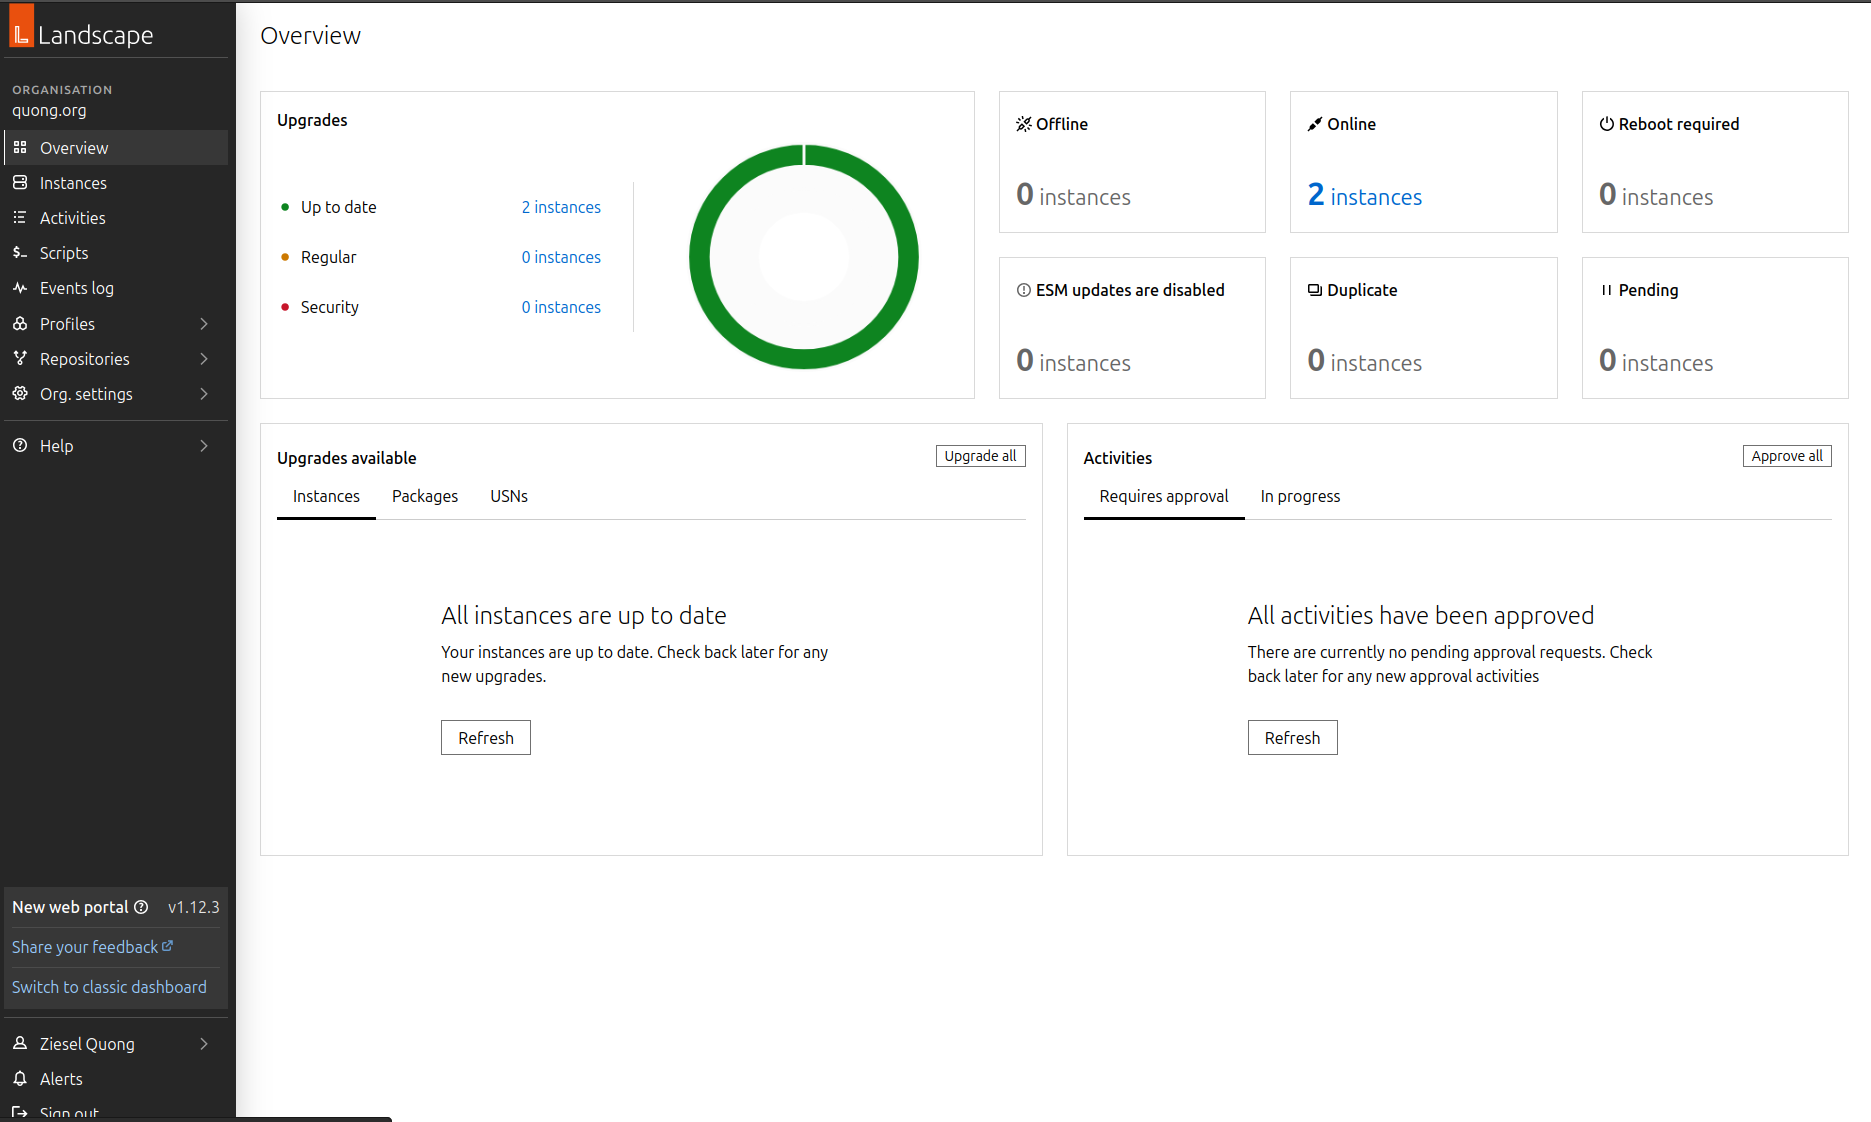Click the Landscape logo icon
Image resolution: width=1871 pixels, height=1122 pixels.
coord(22,28)
